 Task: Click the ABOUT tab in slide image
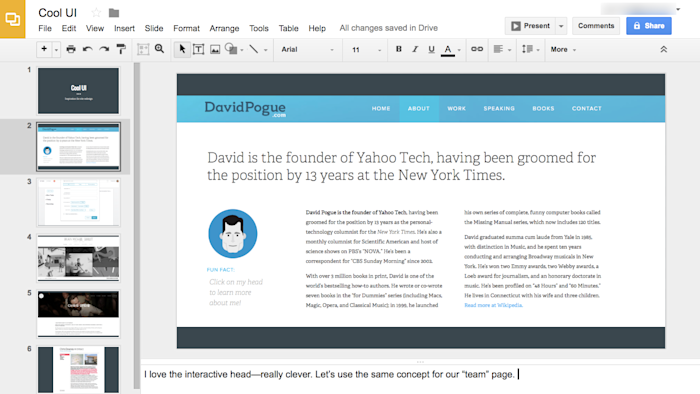click(x=419, y=108)
